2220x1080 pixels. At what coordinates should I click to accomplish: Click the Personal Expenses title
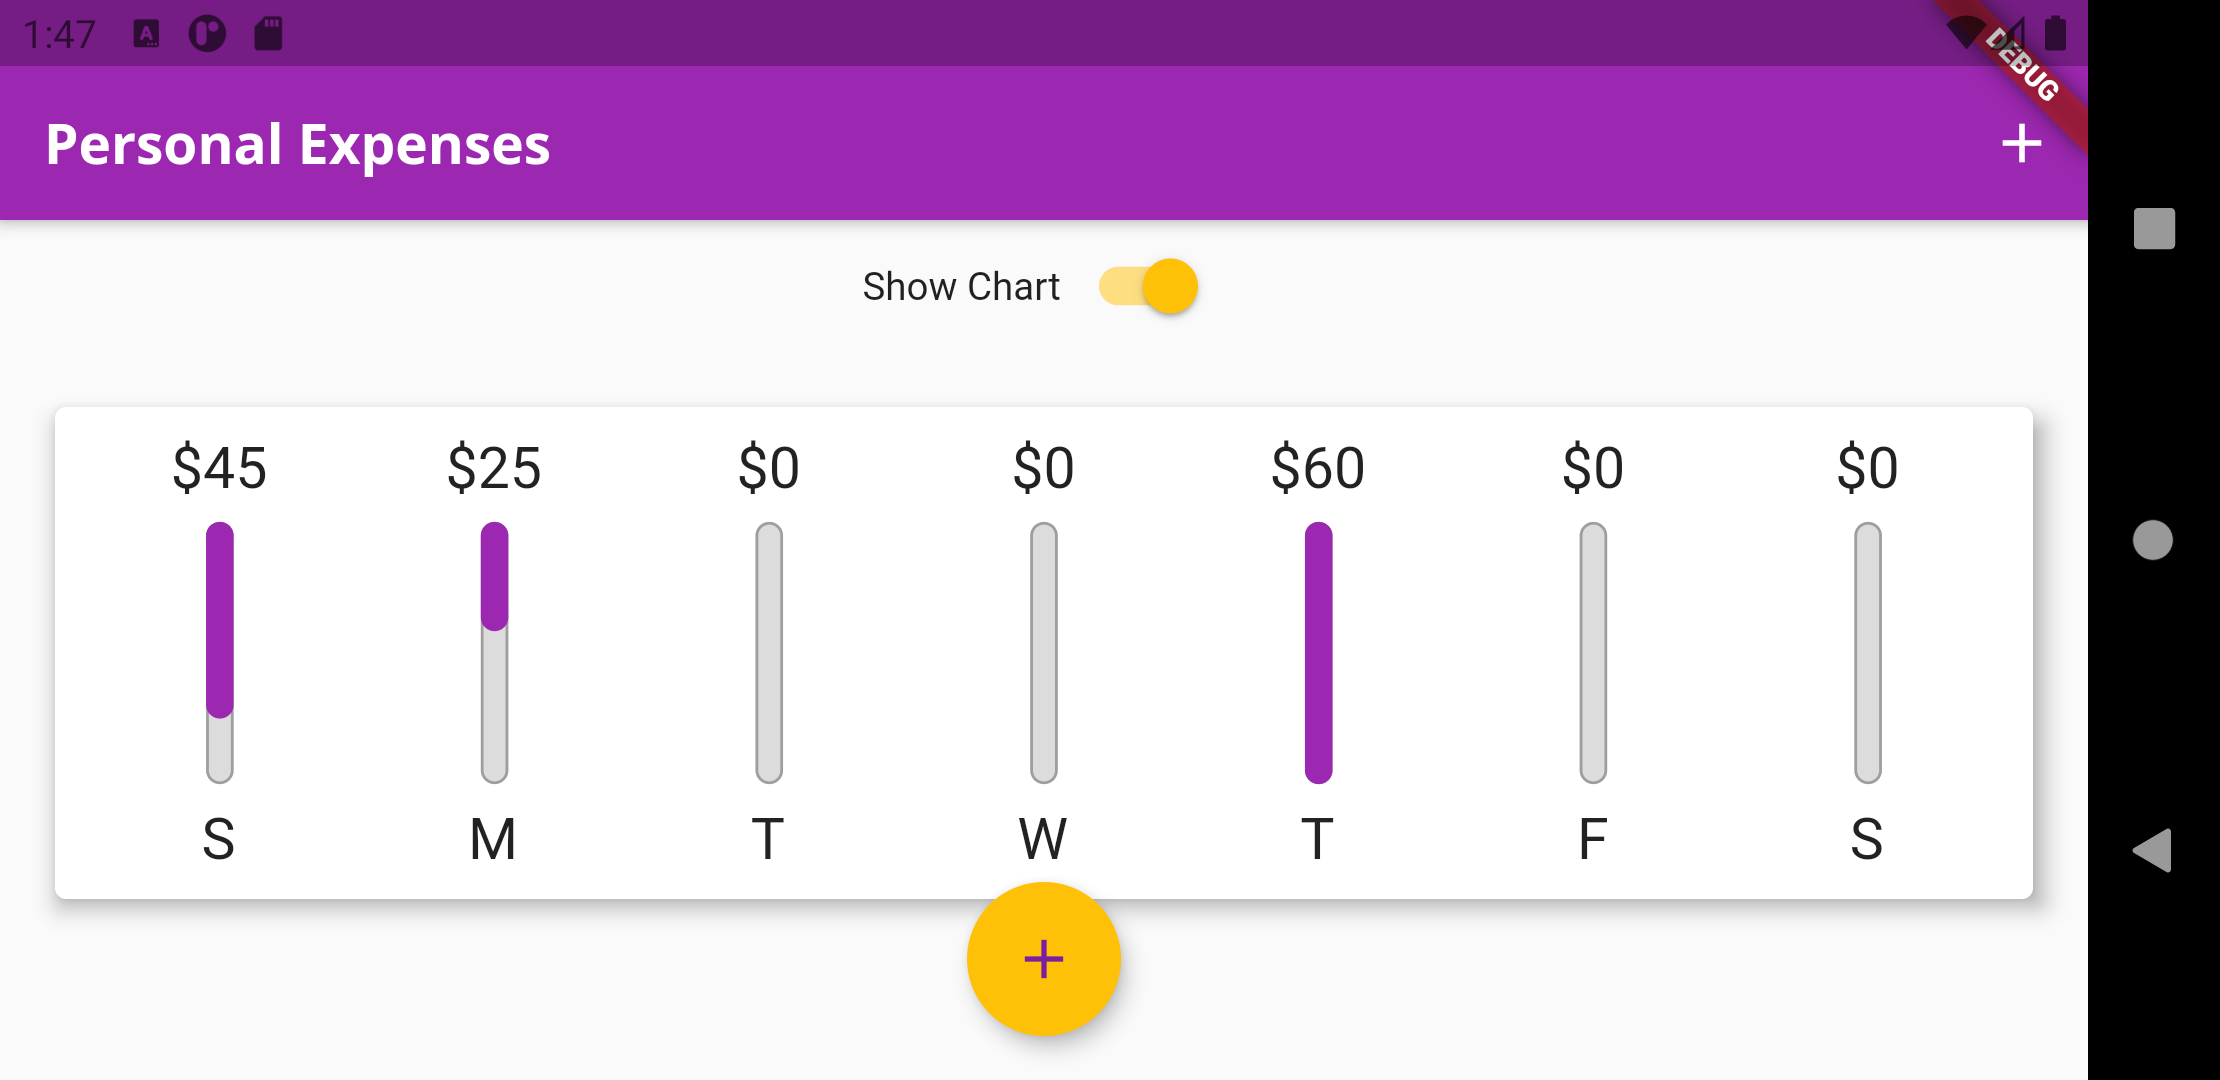tap(296, 144)
